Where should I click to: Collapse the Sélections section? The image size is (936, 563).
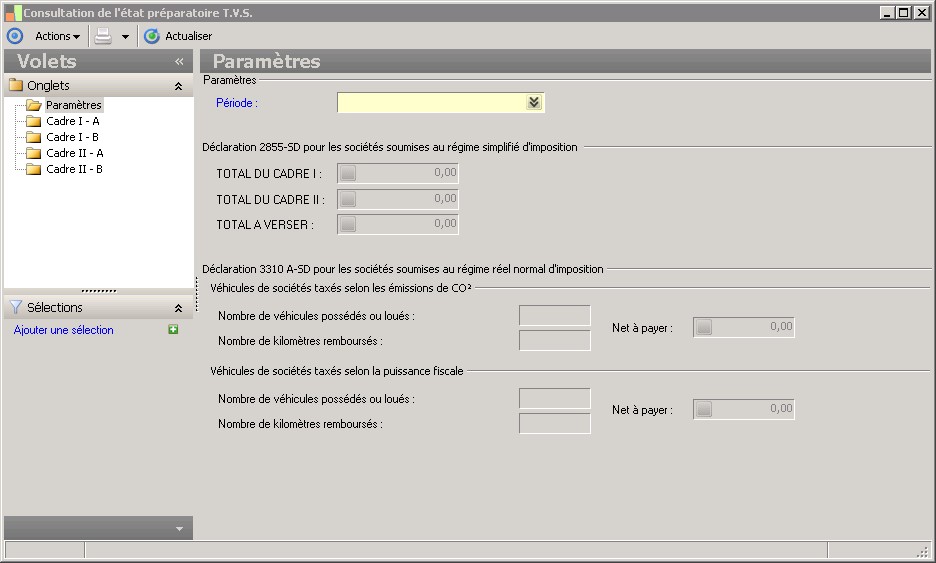(x=178, y=308)
